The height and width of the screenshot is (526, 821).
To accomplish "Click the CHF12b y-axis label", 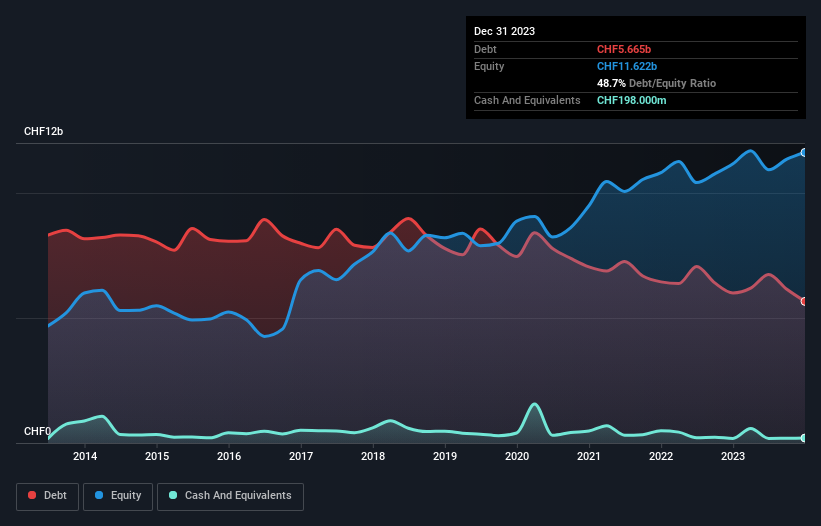I will tap(43, 131).
